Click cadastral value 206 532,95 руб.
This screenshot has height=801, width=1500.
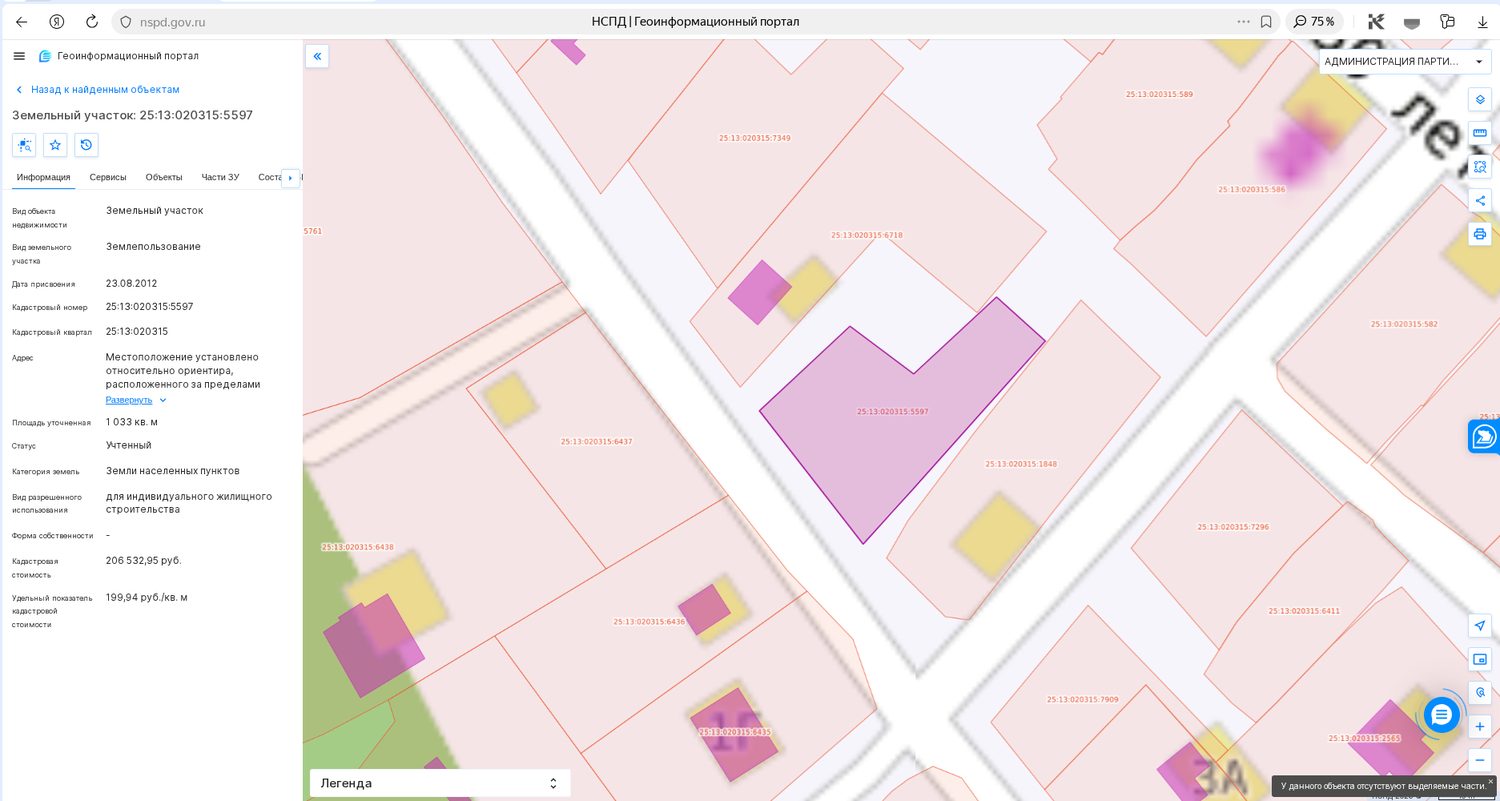[144, 560]
